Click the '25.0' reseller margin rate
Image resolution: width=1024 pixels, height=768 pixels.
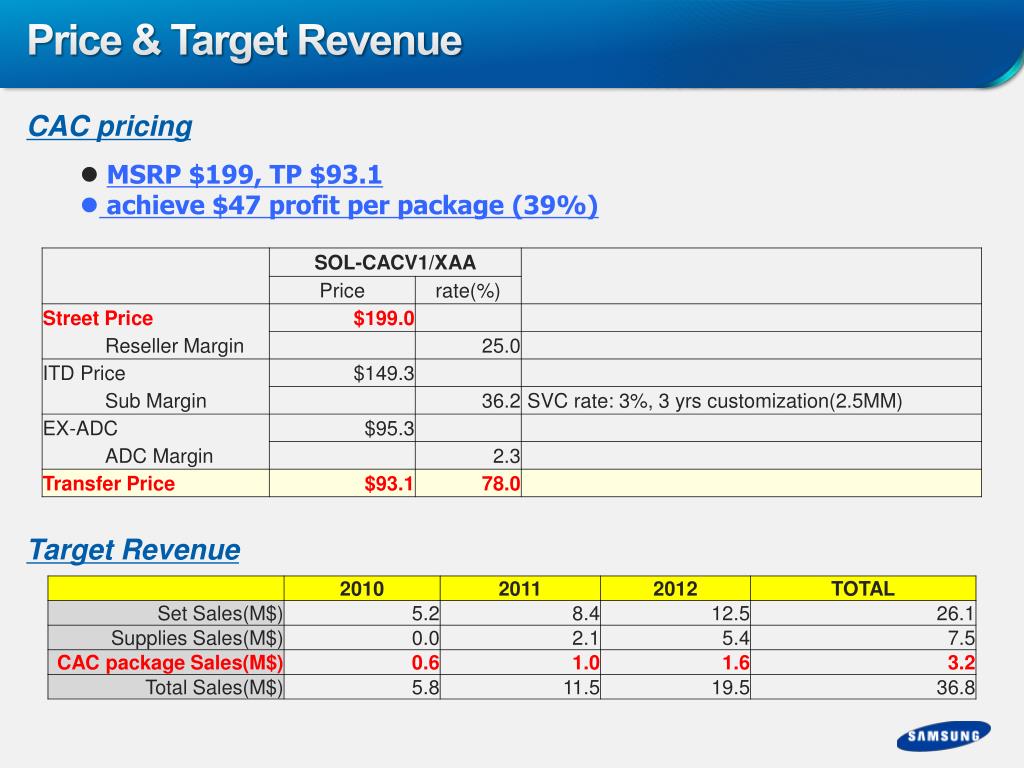click(x=501, y=345)
